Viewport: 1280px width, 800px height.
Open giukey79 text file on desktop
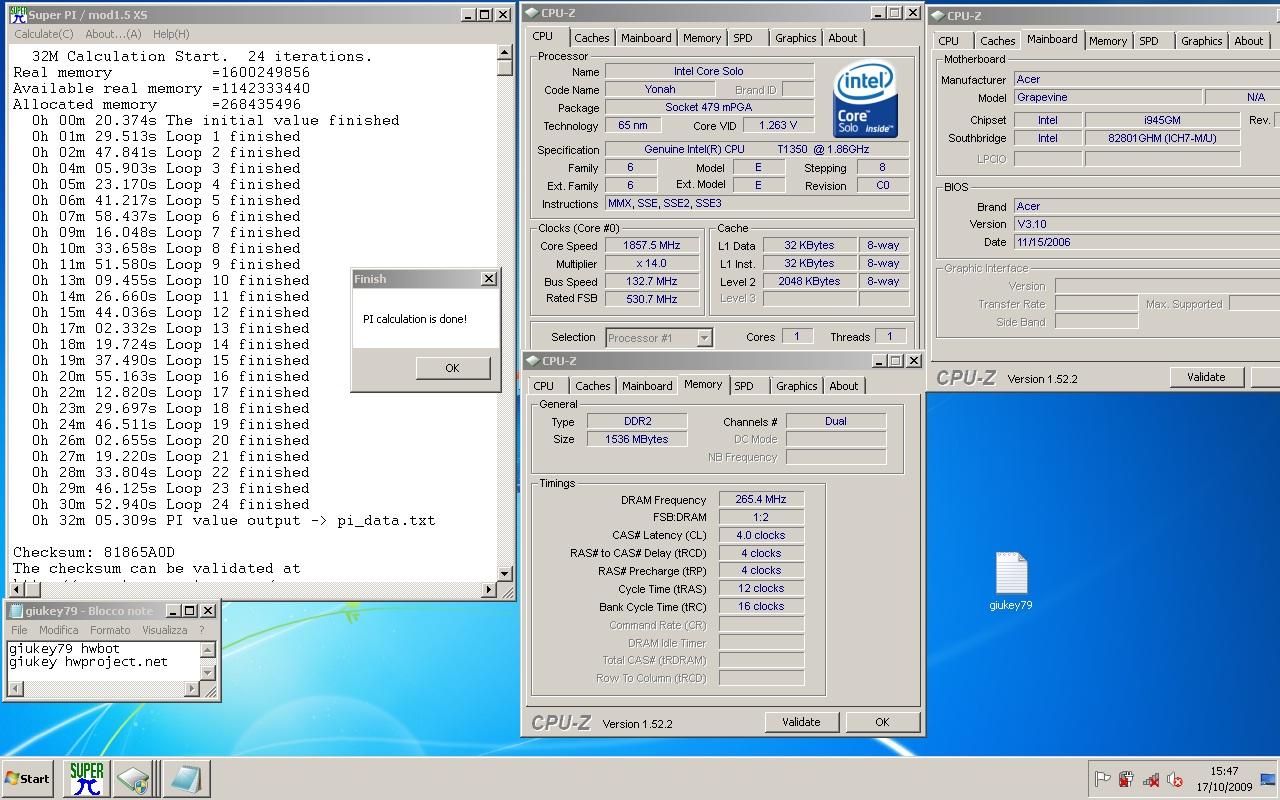1011,581
